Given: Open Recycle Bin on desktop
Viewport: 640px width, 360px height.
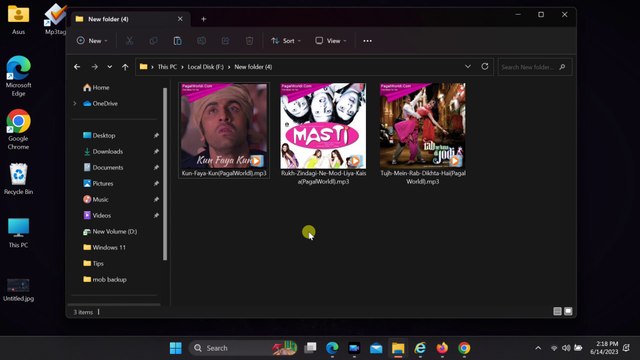Looking at the screenshot, I should pyautogui.click(x=18, y=179).
